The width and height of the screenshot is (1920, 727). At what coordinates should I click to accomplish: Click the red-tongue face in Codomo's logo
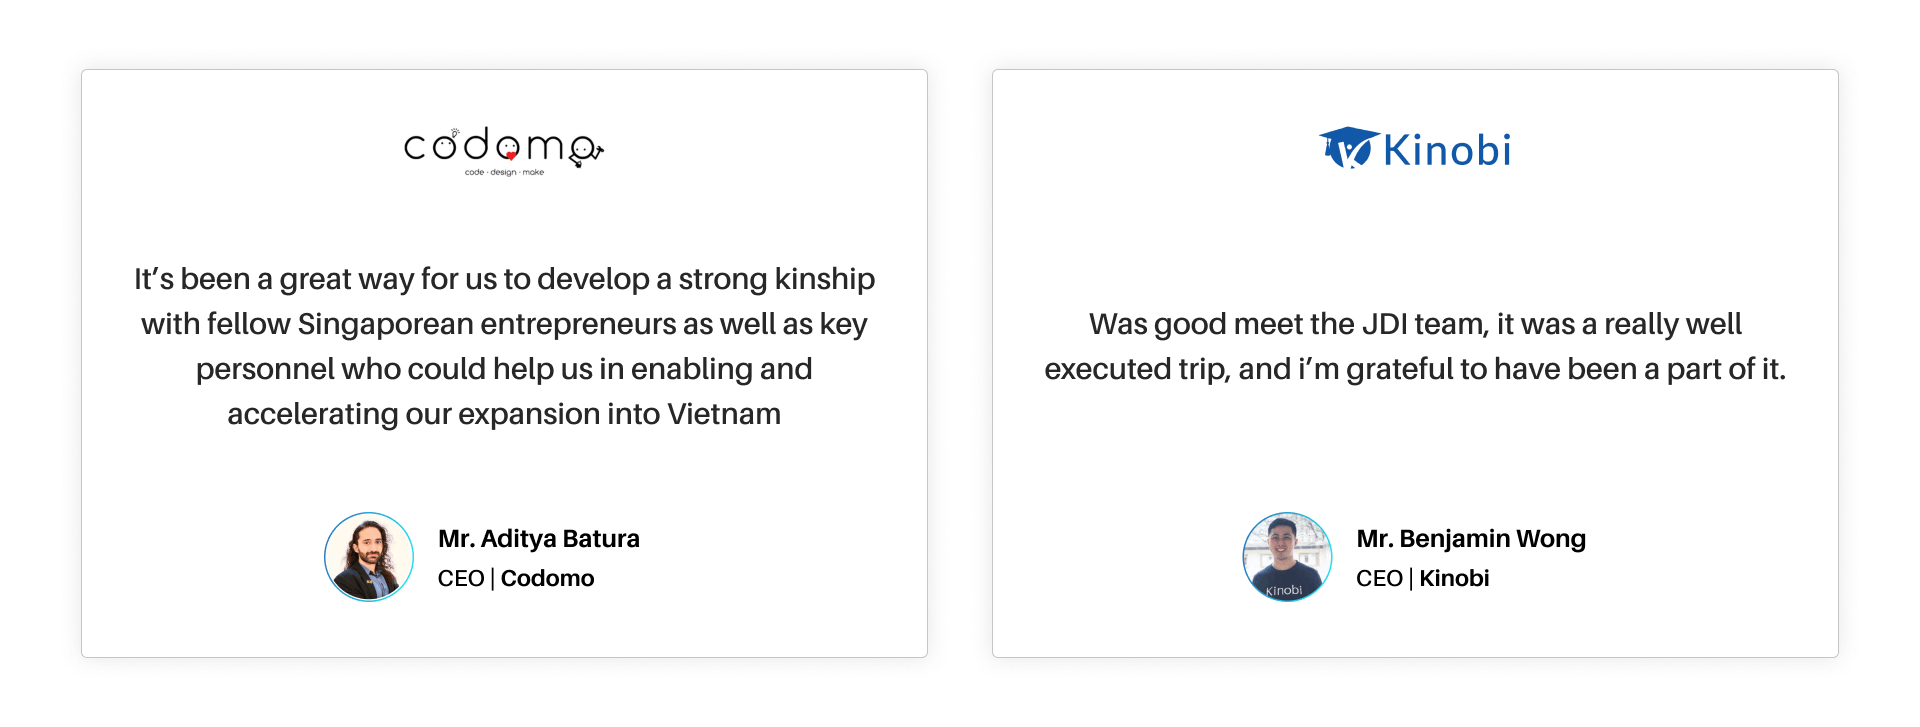tap(509, 149)
